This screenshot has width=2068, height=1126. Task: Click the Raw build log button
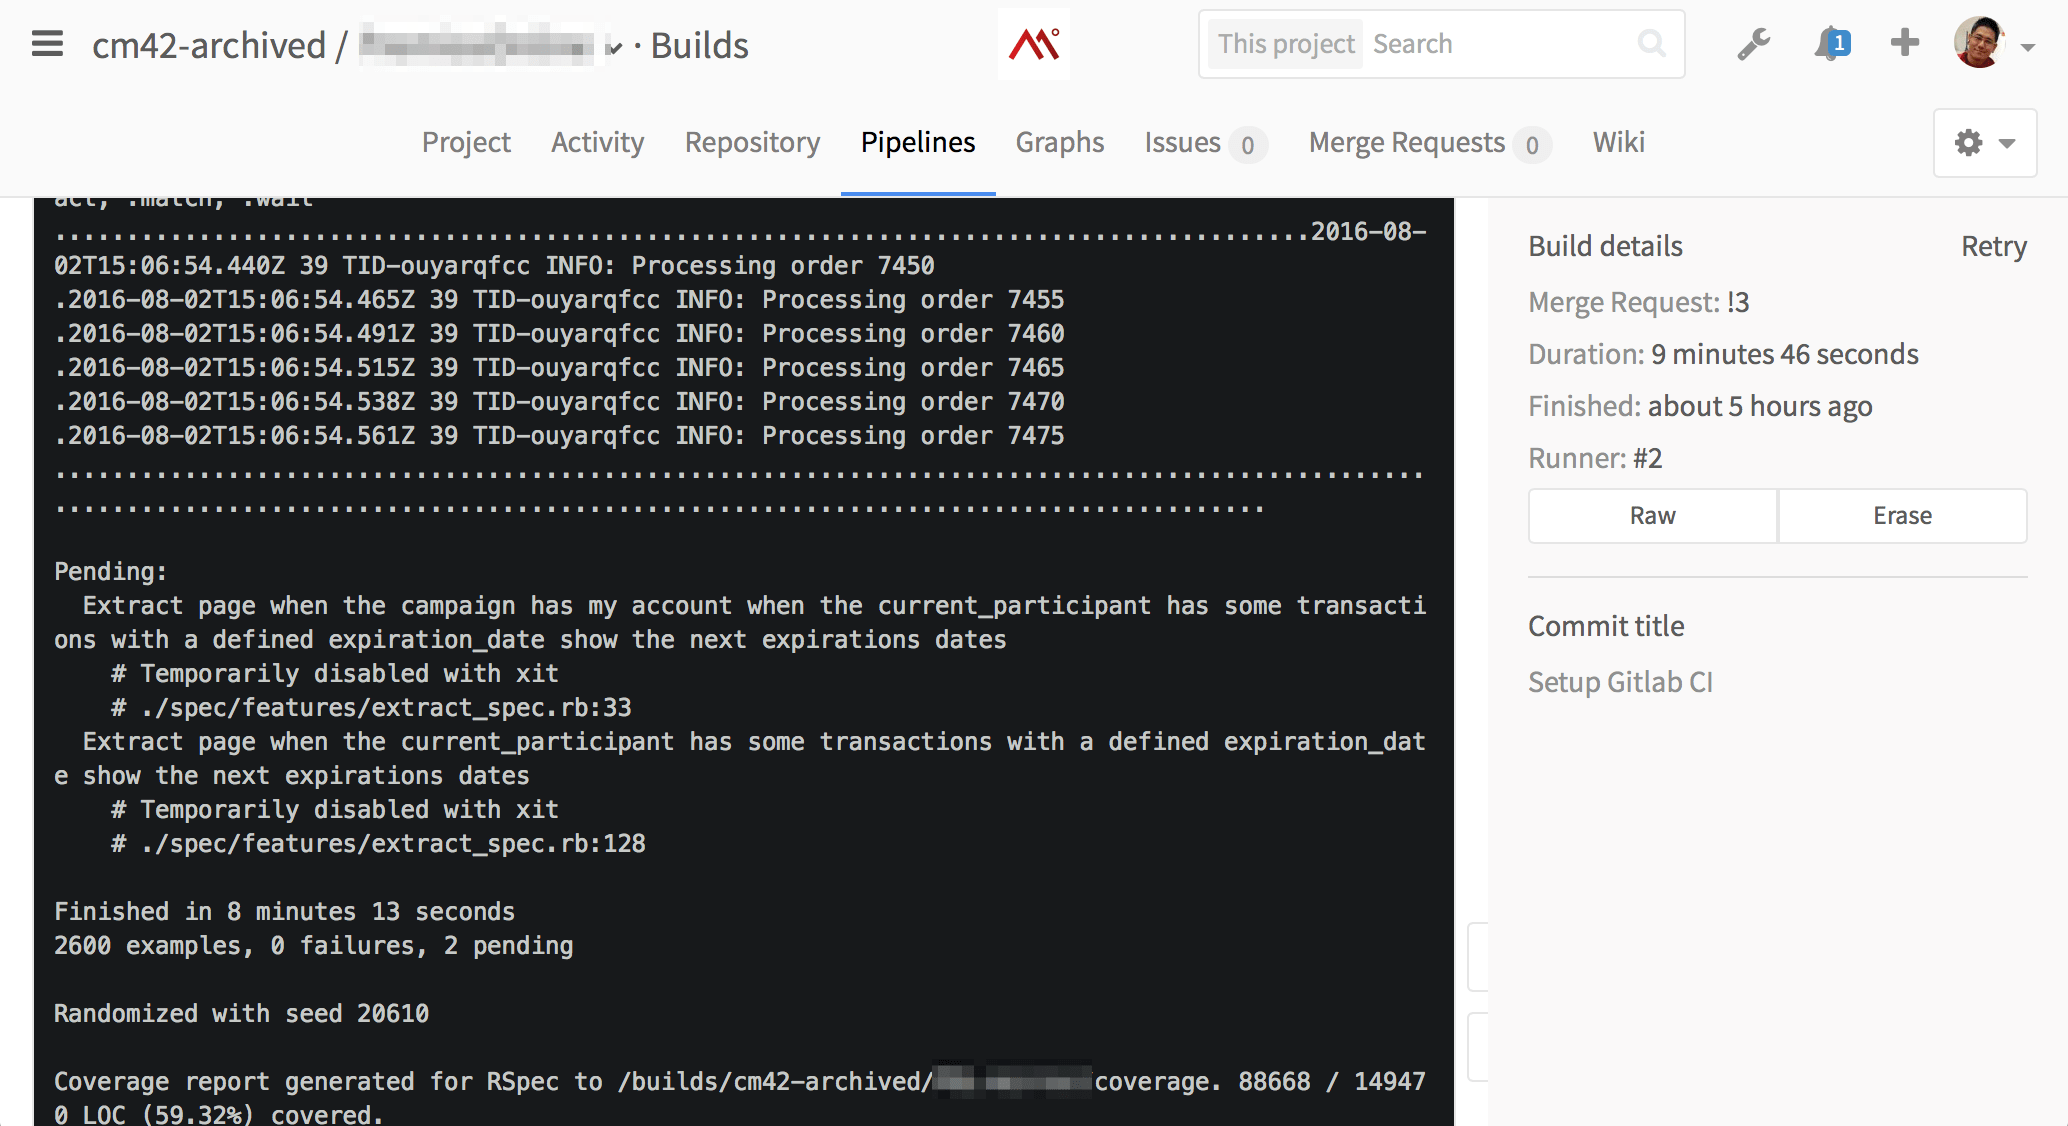(1652, 516)
